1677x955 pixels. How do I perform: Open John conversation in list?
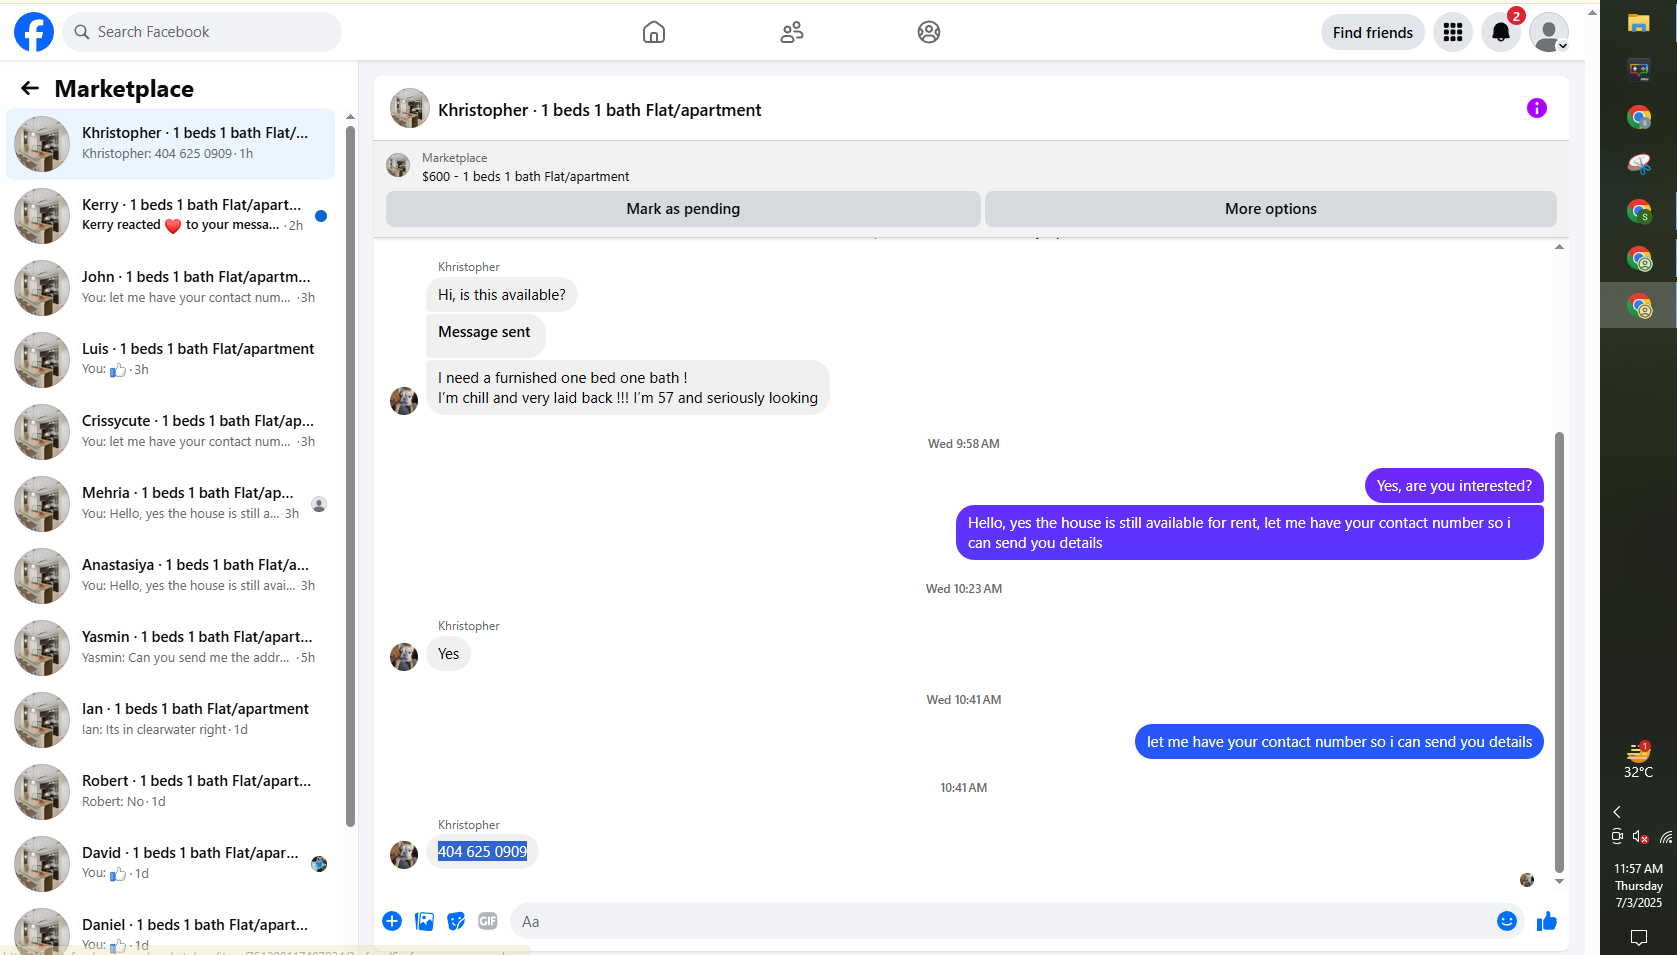(x=171, y=288)
